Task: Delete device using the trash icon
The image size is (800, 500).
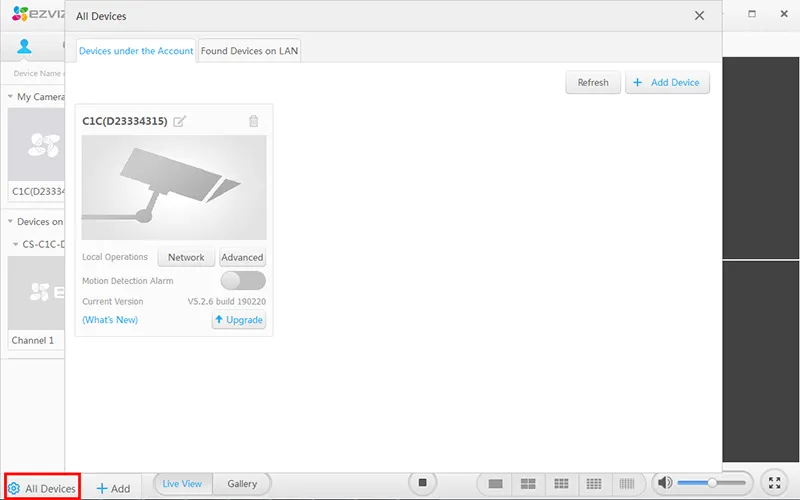Action: coord(253,121)
